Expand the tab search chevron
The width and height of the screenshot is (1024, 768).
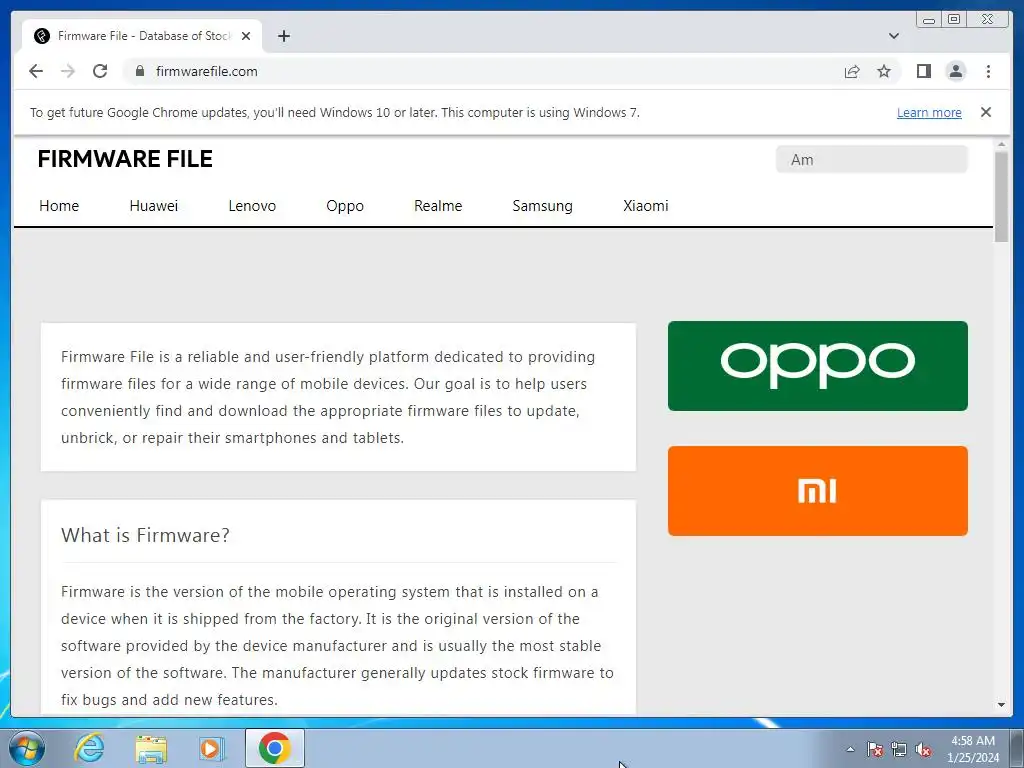coord(894,36)
